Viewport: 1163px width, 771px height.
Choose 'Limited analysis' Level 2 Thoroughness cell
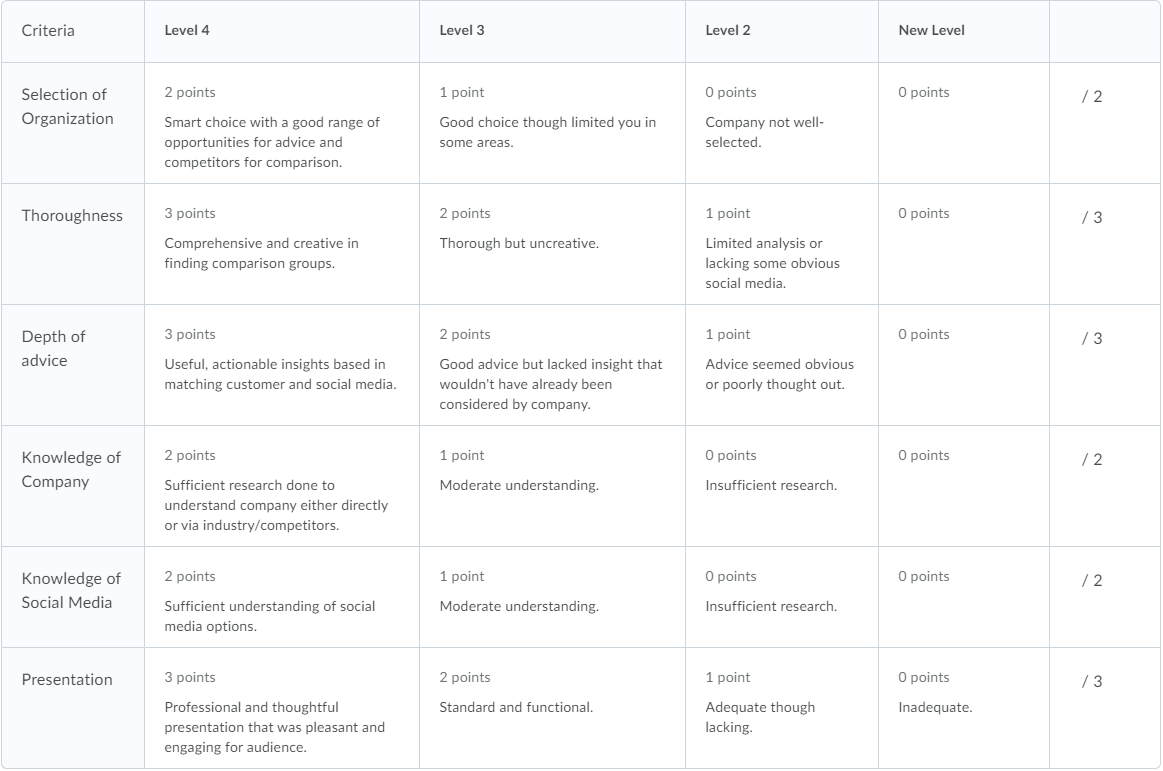point(782,244)
